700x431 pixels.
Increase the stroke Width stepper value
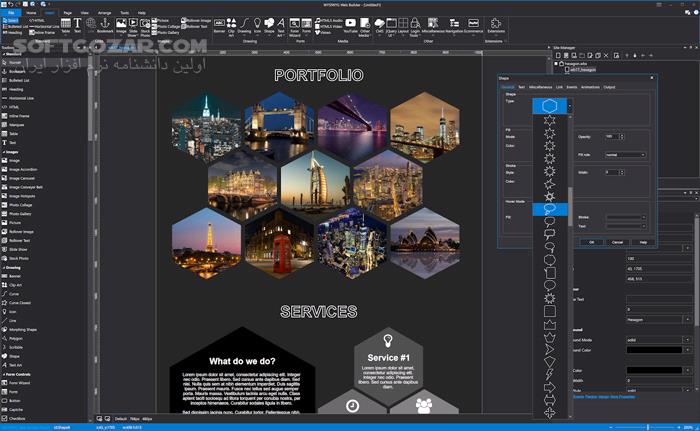pos(622,171)
